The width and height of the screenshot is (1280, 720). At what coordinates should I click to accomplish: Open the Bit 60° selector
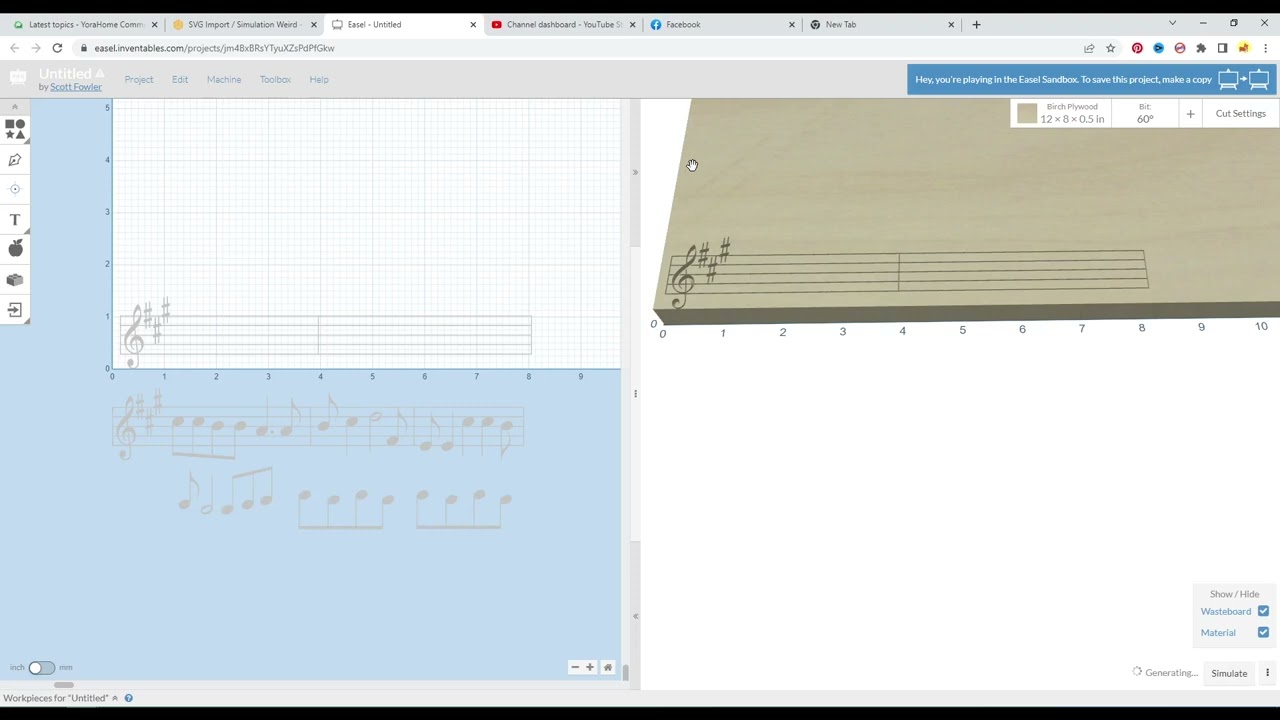(x=1145, y=114)
